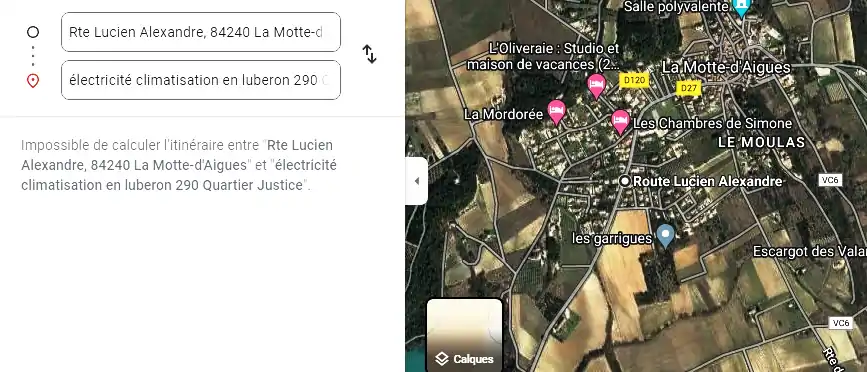Select the Les Chambres de Simone lodging pin
867x372 pixels.
coord(620,122)
